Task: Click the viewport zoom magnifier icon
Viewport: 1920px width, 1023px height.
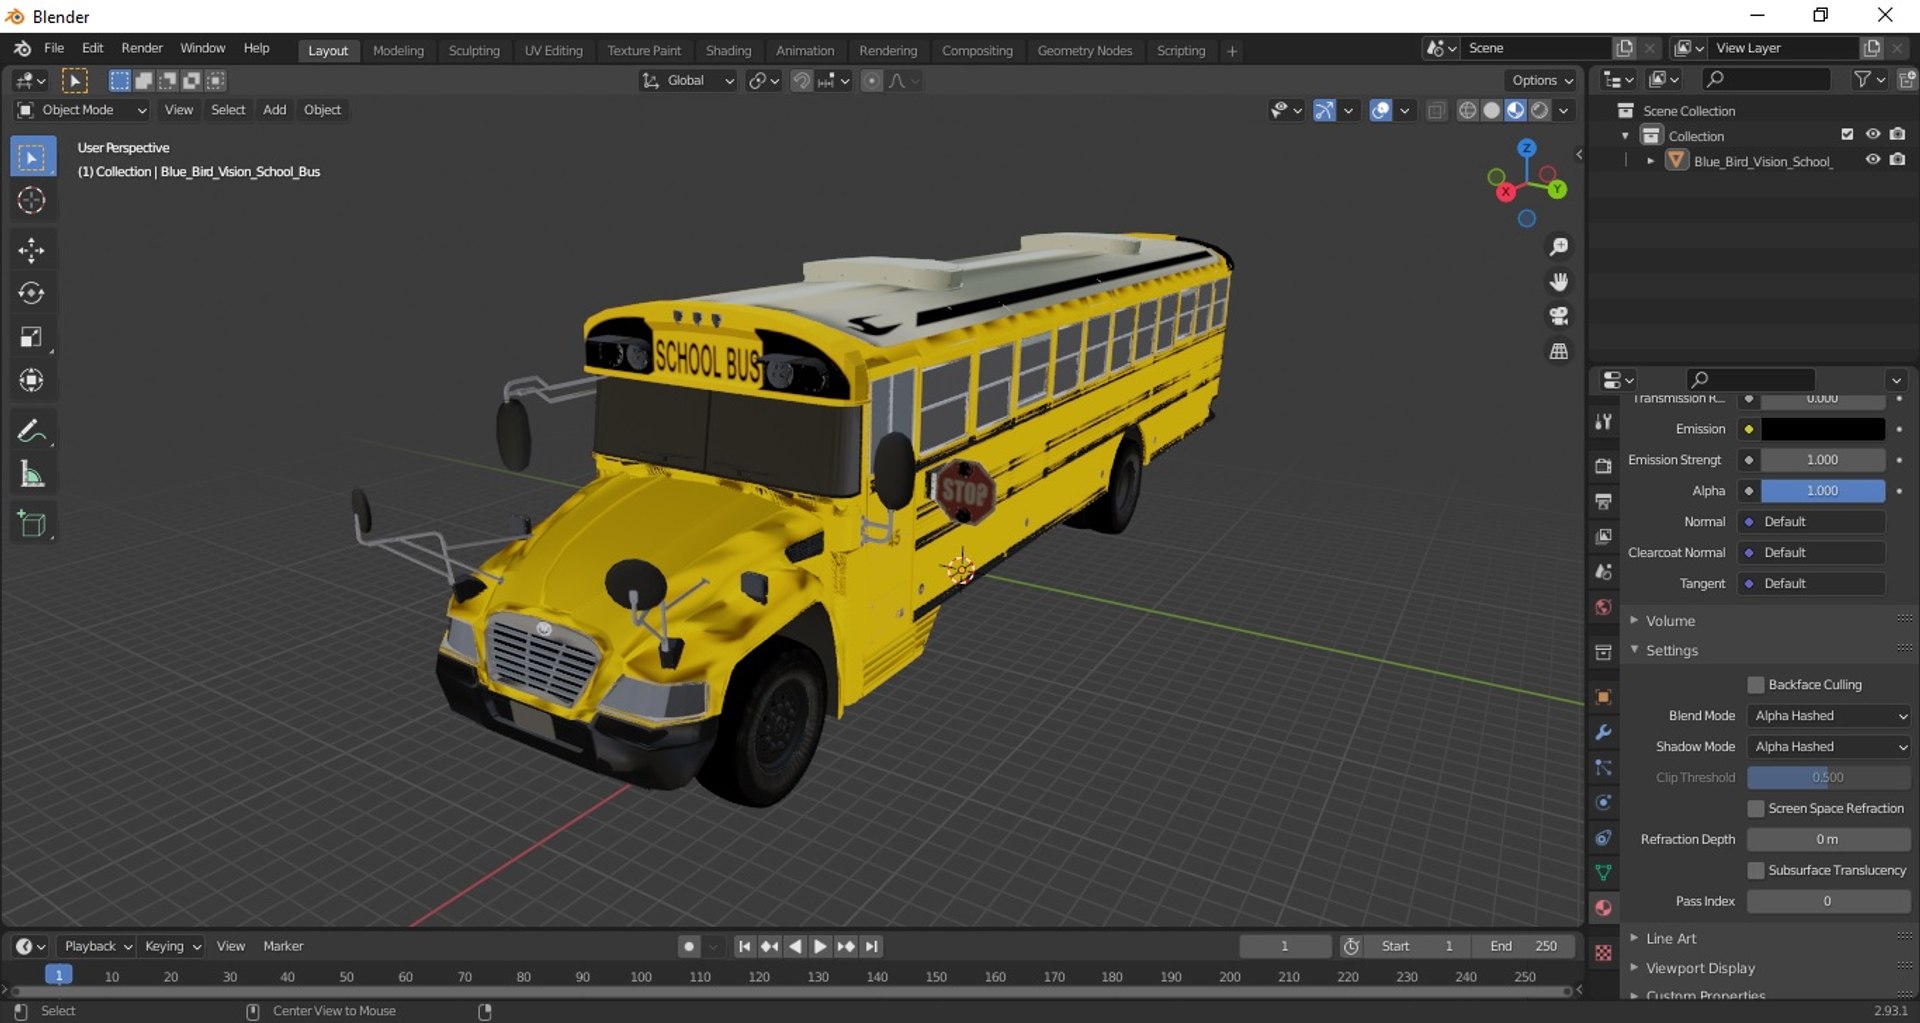Action: [x=1558, y=247]
